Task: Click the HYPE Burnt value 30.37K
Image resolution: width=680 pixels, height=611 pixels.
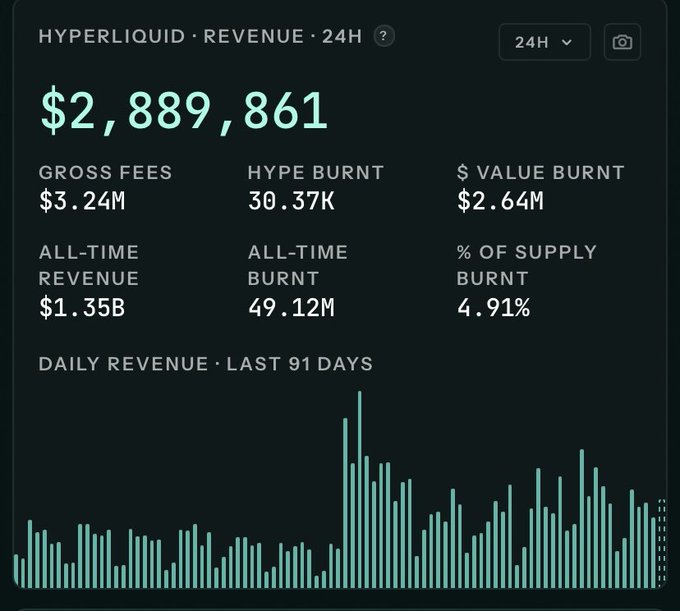Action: [291, 201]
